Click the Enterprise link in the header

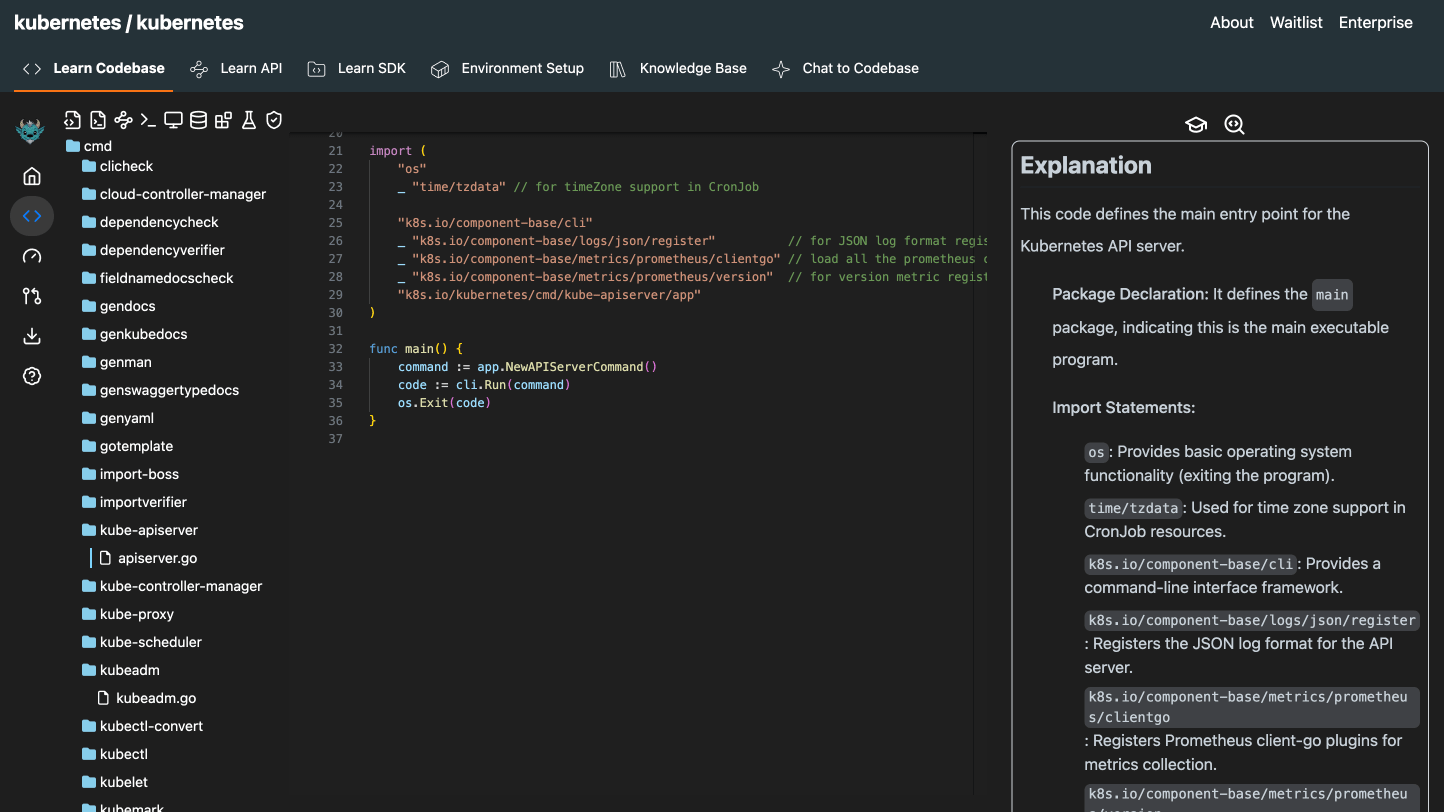pyautogui.click(x=1376, y=22)
